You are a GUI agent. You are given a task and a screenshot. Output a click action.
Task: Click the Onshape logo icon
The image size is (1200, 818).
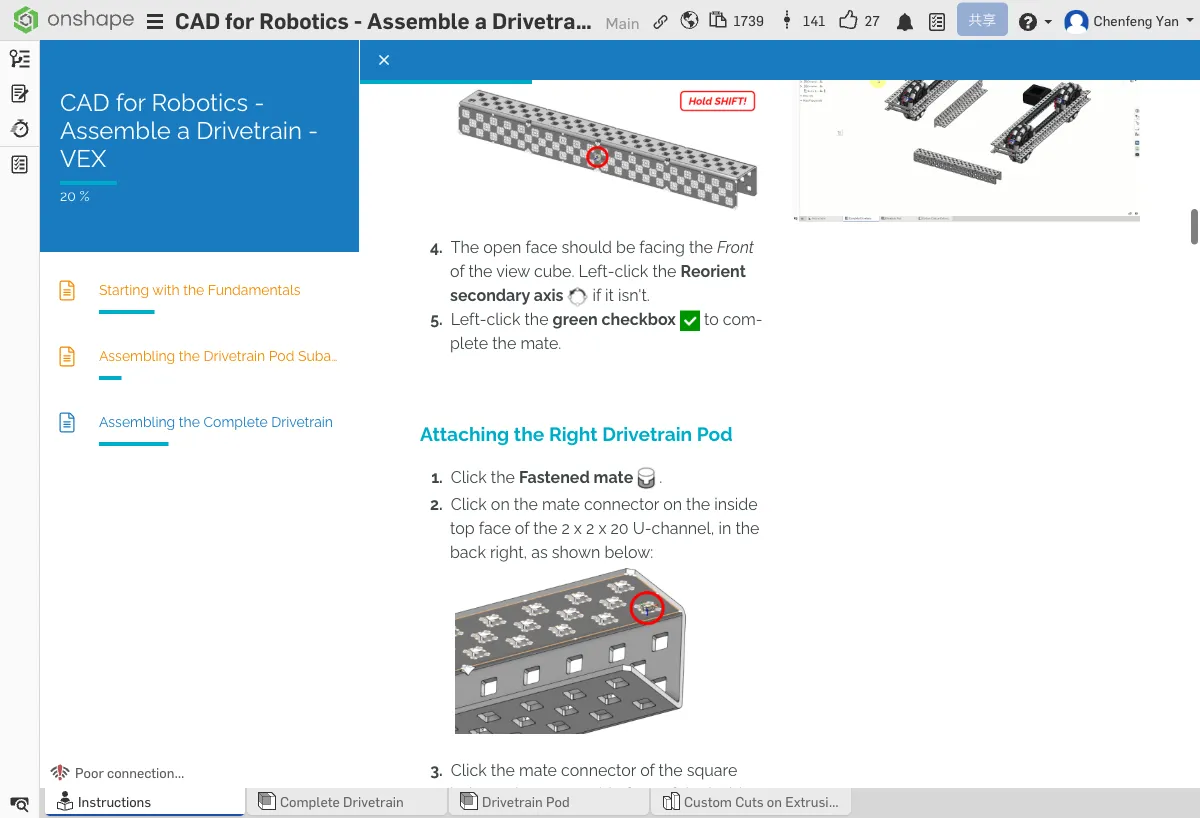point(25,21)
